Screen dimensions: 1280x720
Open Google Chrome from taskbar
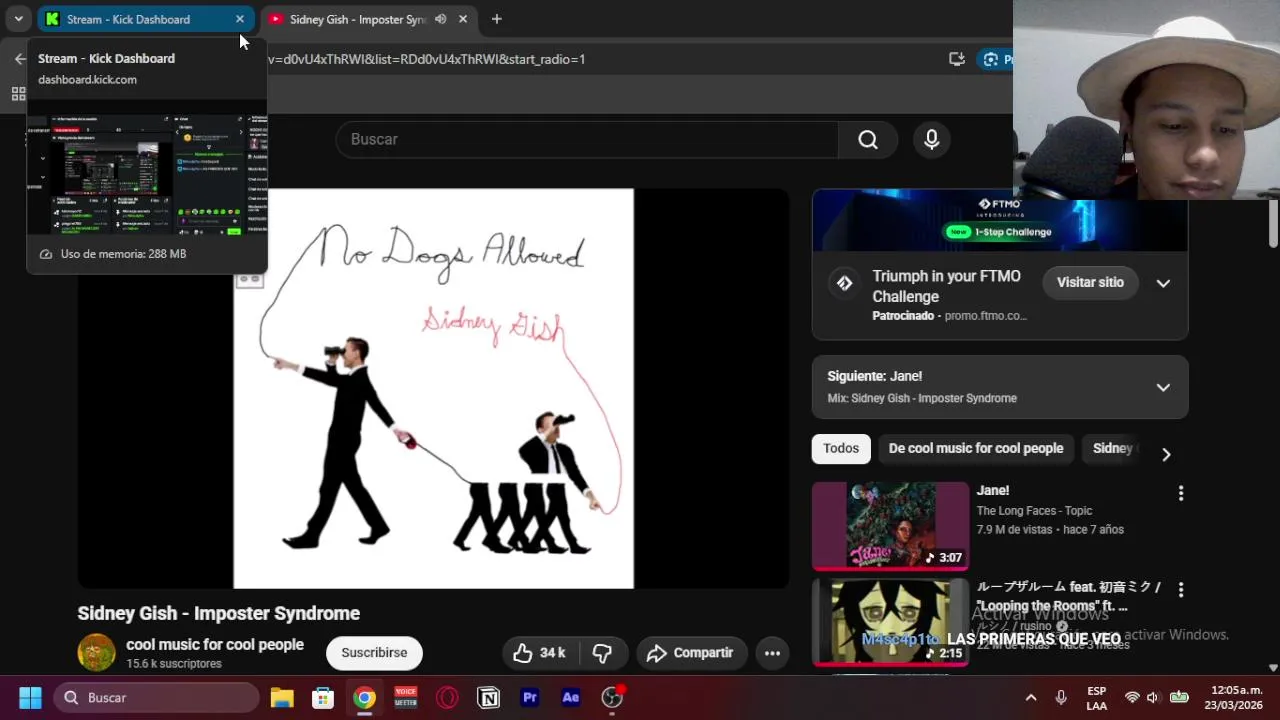pos(364,698)
